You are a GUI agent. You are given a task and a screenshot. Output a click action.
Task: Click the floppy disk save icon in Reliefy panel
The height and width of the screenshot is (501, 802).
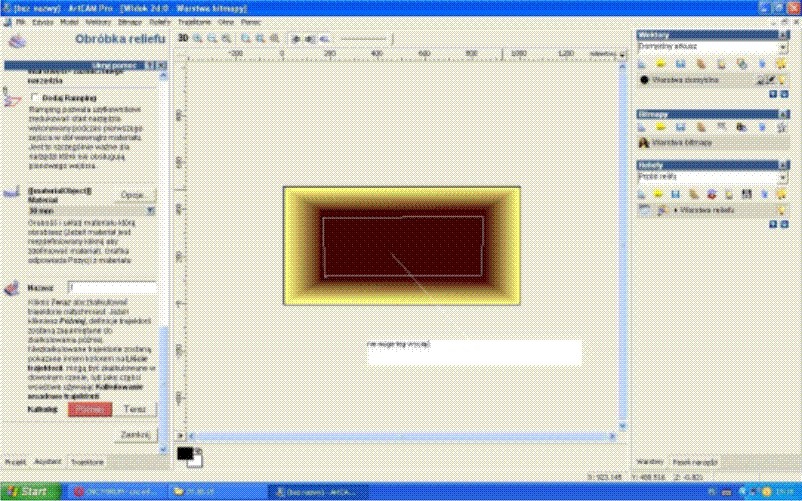click(675, 194)
